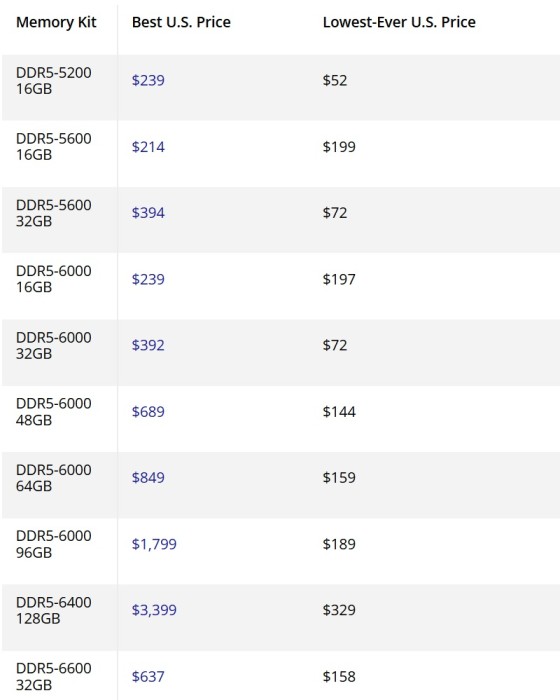Click the Lowest-Ever U.S. Price column header
Viewport: 560px width, 700px height.
click(399, 22)
